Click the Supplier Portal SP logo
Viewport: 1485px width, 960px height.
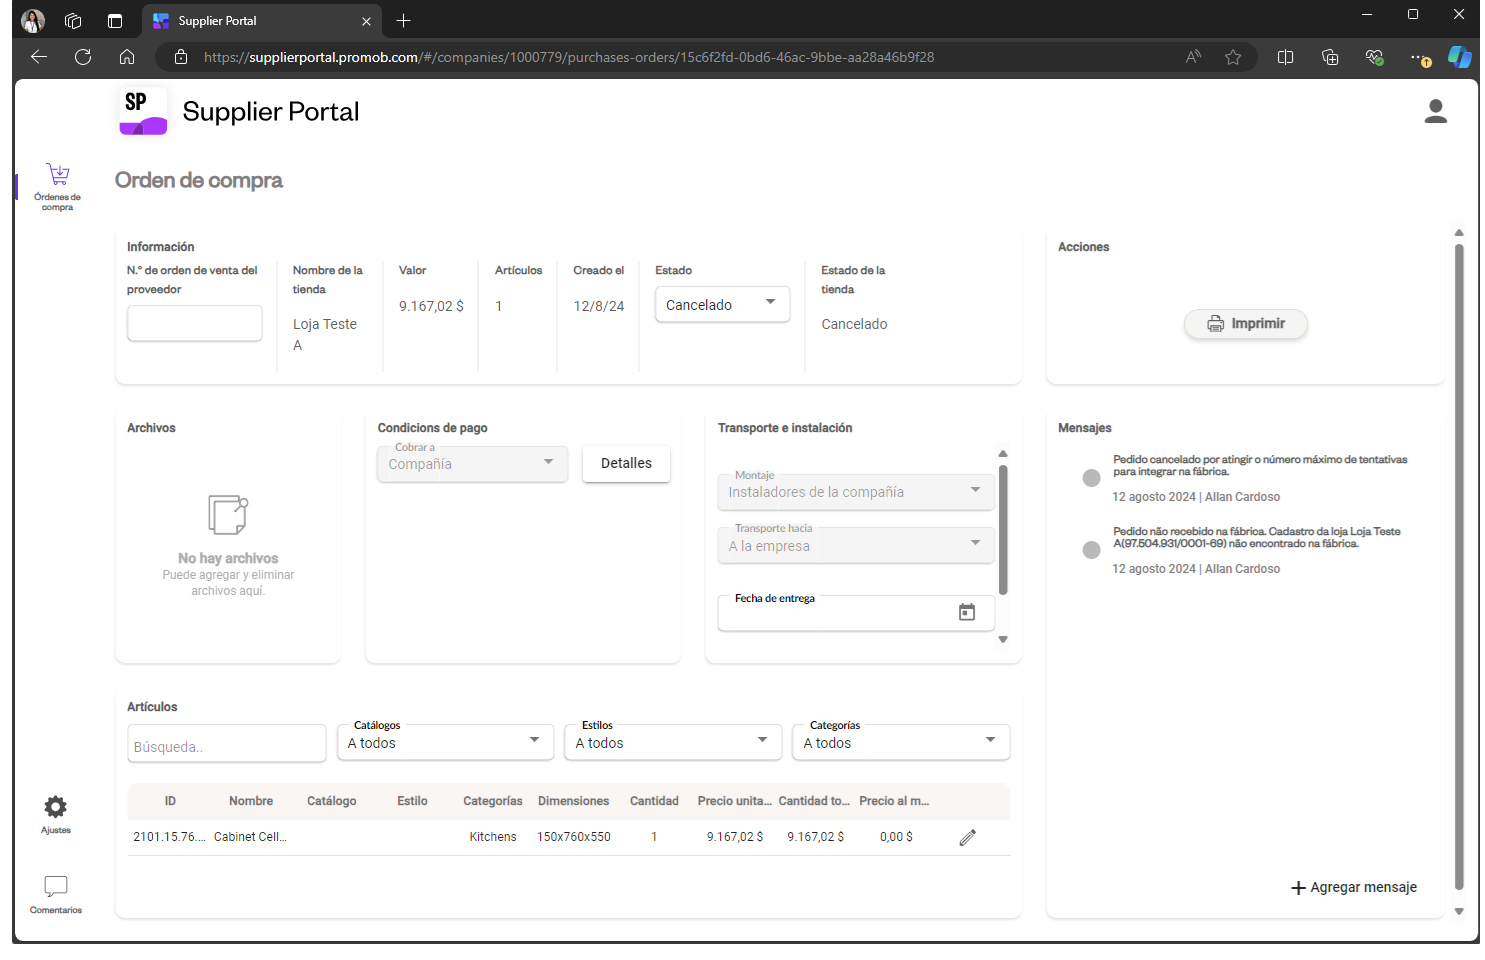(143, 111)
